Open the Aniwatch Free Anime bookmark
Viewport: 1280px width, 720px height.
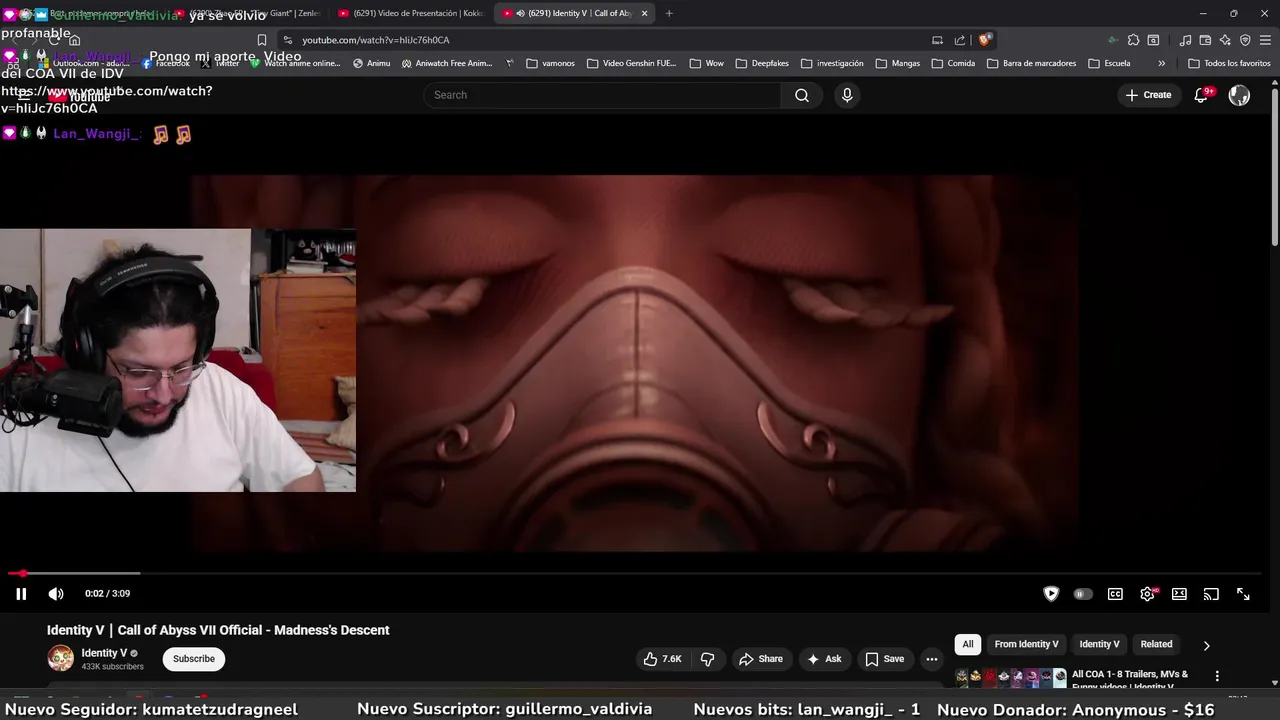click(x=447, y=63)
